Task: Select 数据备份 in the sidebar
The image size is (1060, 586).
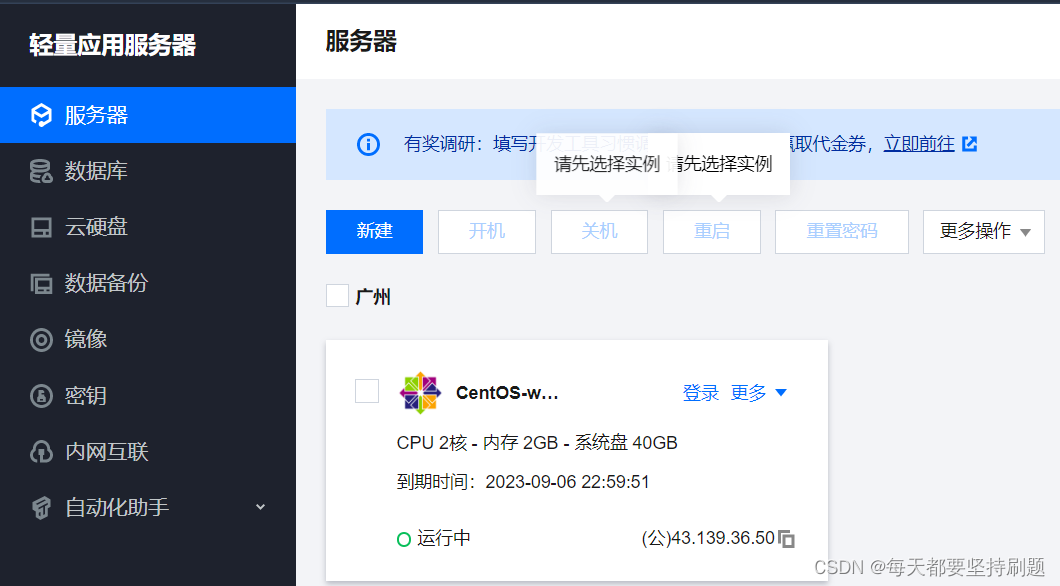Action: pos(148,283)
